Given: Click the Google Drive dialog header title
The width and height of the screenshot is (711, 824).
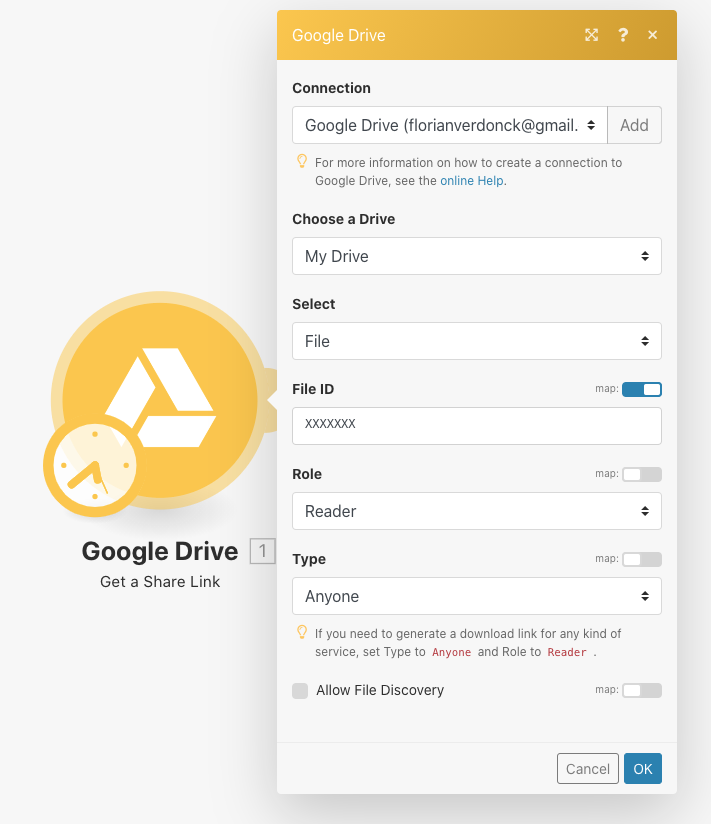Looking at the screenshot, I should (339, 35).
